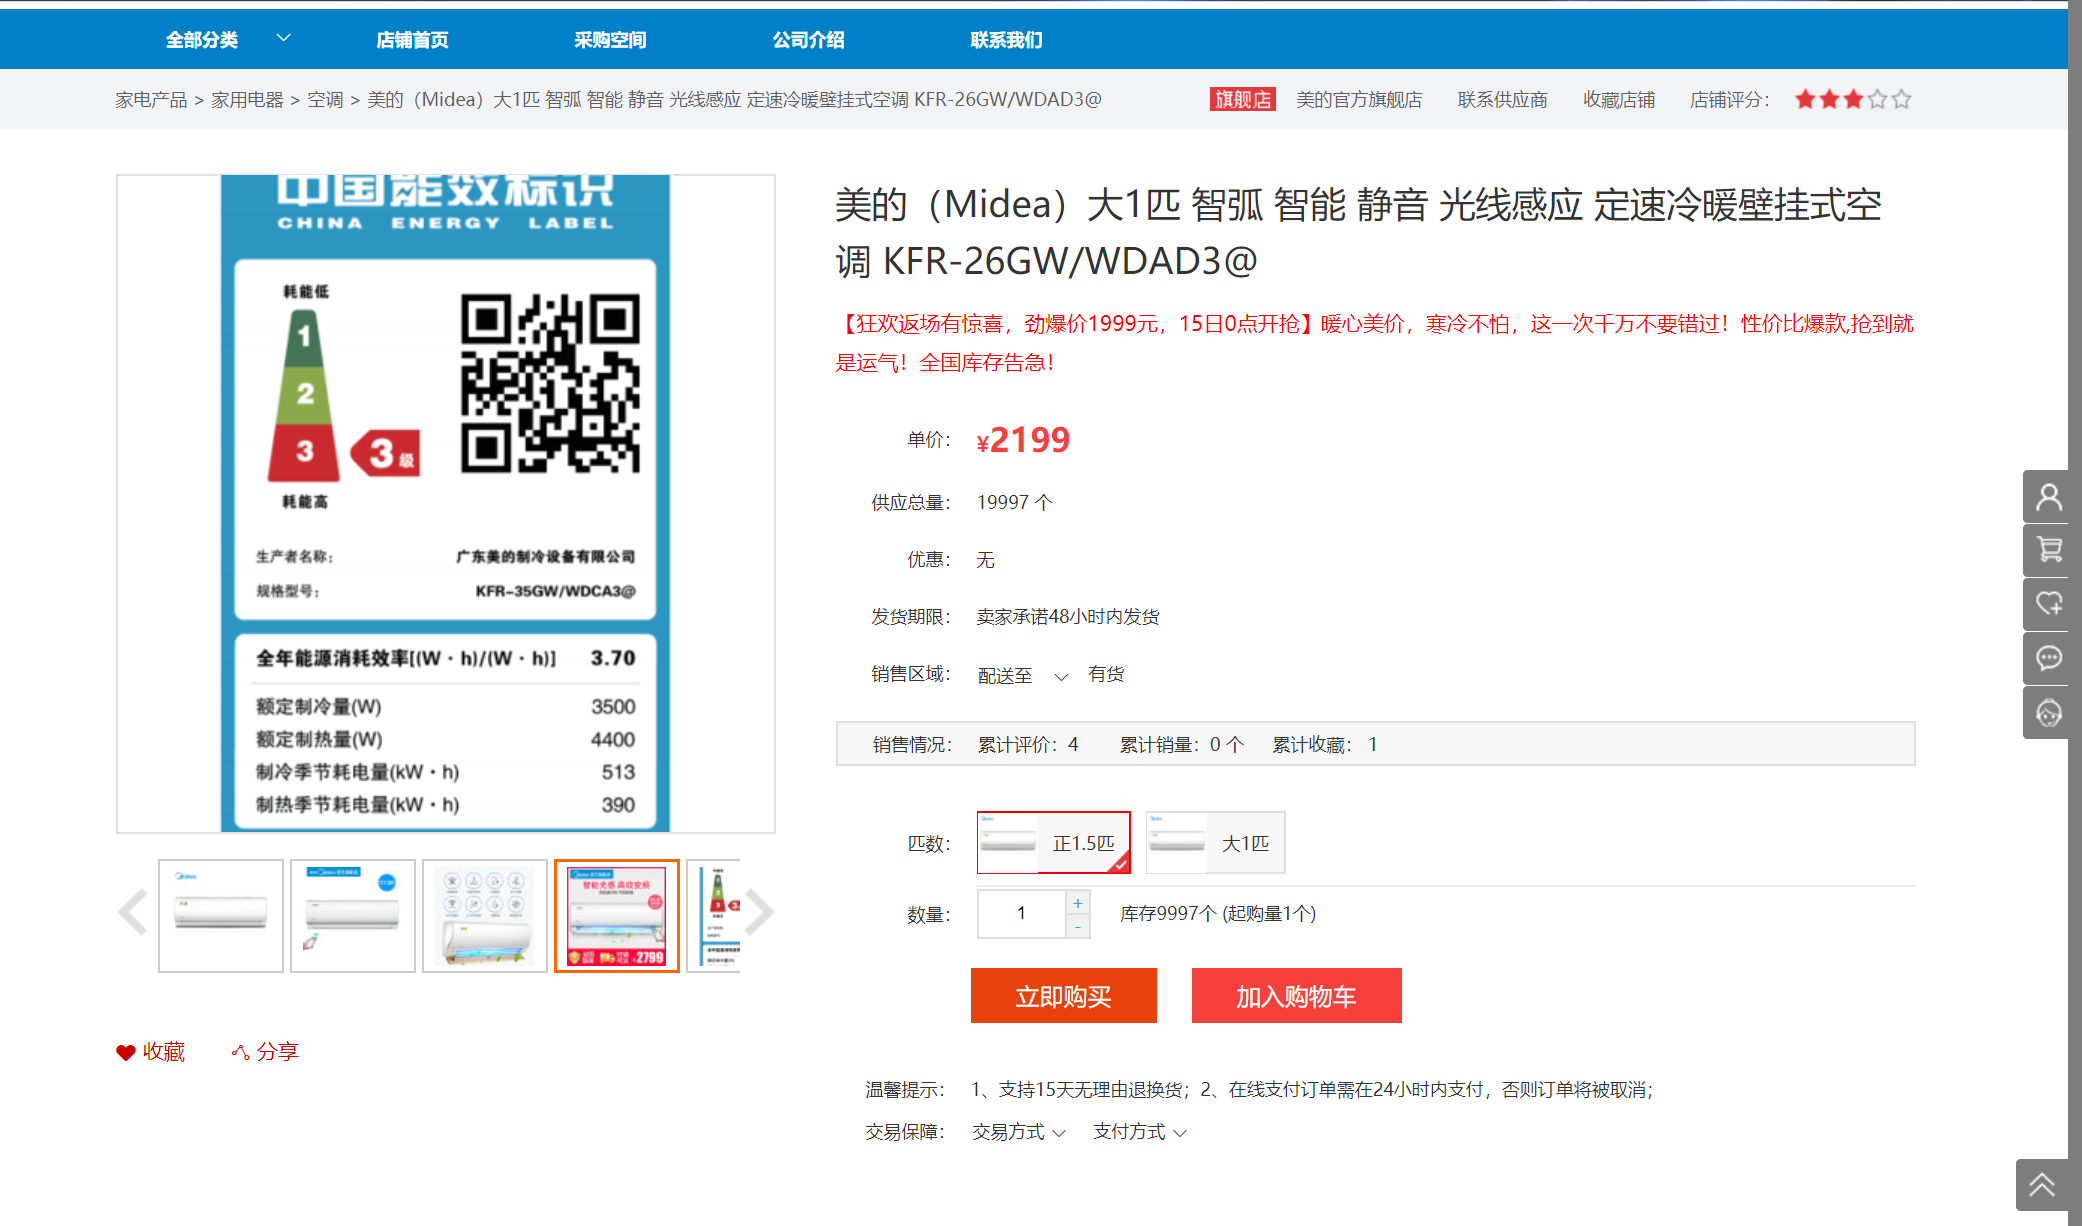The height and width of the screenshot is (1226, 2082).
Task: Go to 家用电器 breadcrumb
Action: click(x=247, y=99)
